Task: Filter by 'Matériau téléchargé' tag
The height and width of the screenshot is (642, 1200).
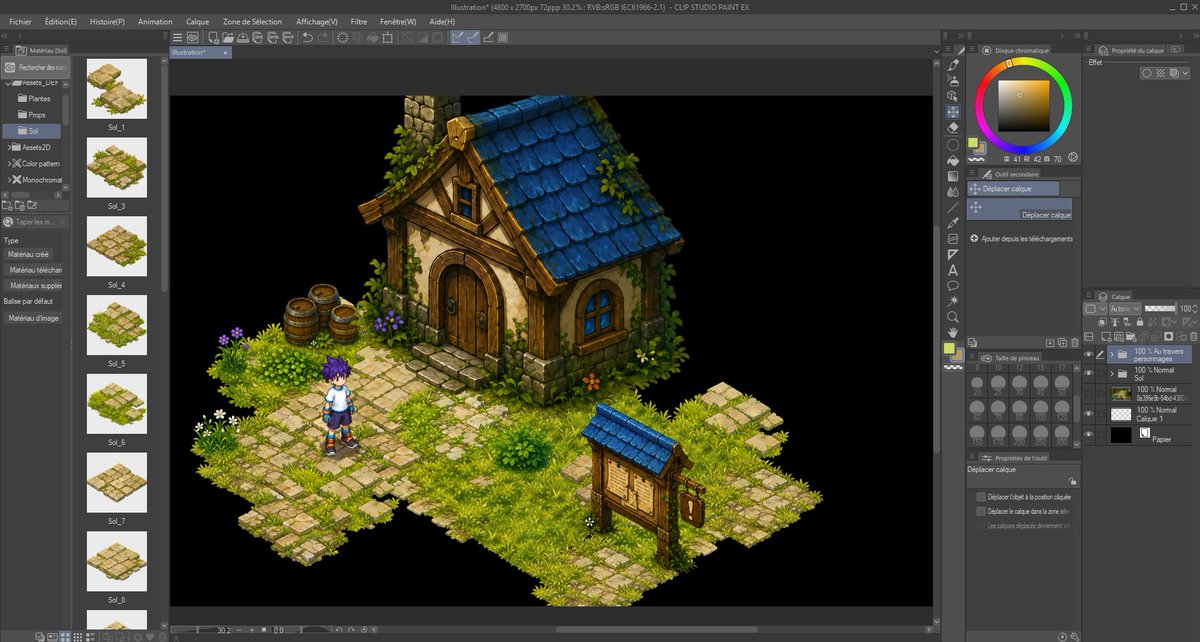Action: pyautogui.click(x=35, y=270)
